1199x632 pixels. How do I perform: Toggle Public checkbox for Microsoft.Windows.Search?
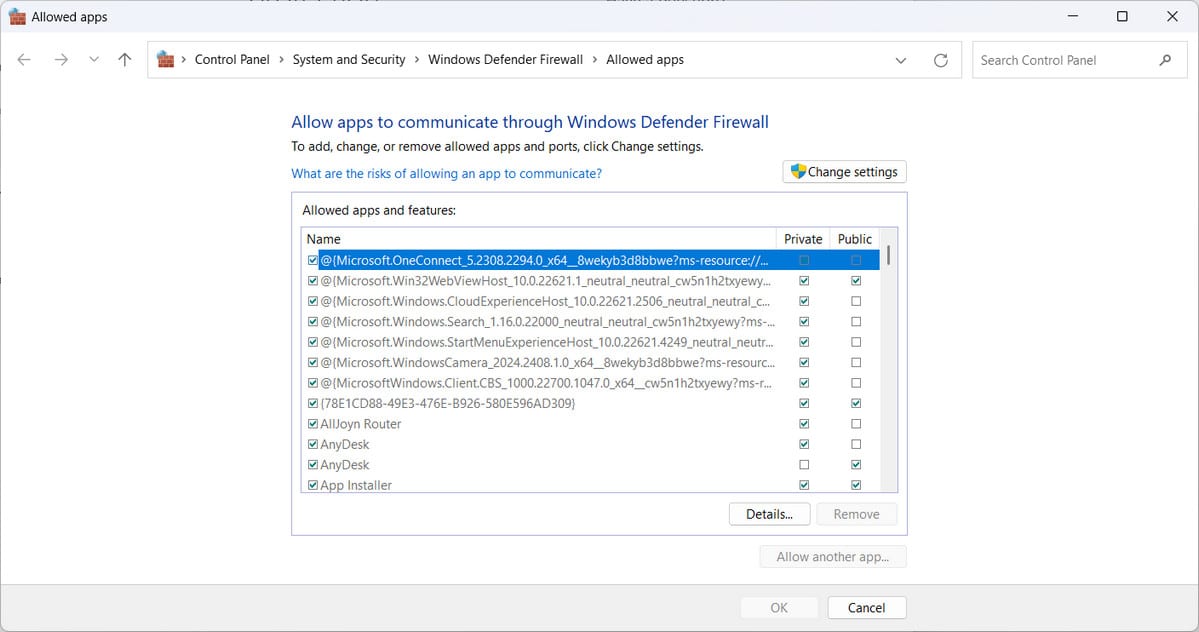tap(856, 322)
